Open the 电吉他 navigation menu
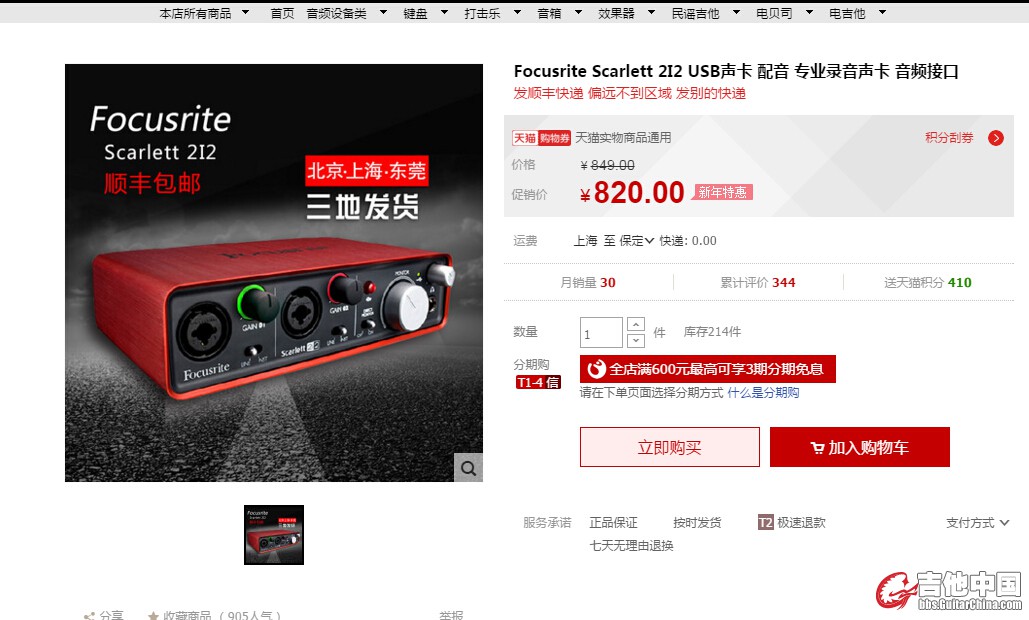Screen dimensions: 1029x620 857,13
